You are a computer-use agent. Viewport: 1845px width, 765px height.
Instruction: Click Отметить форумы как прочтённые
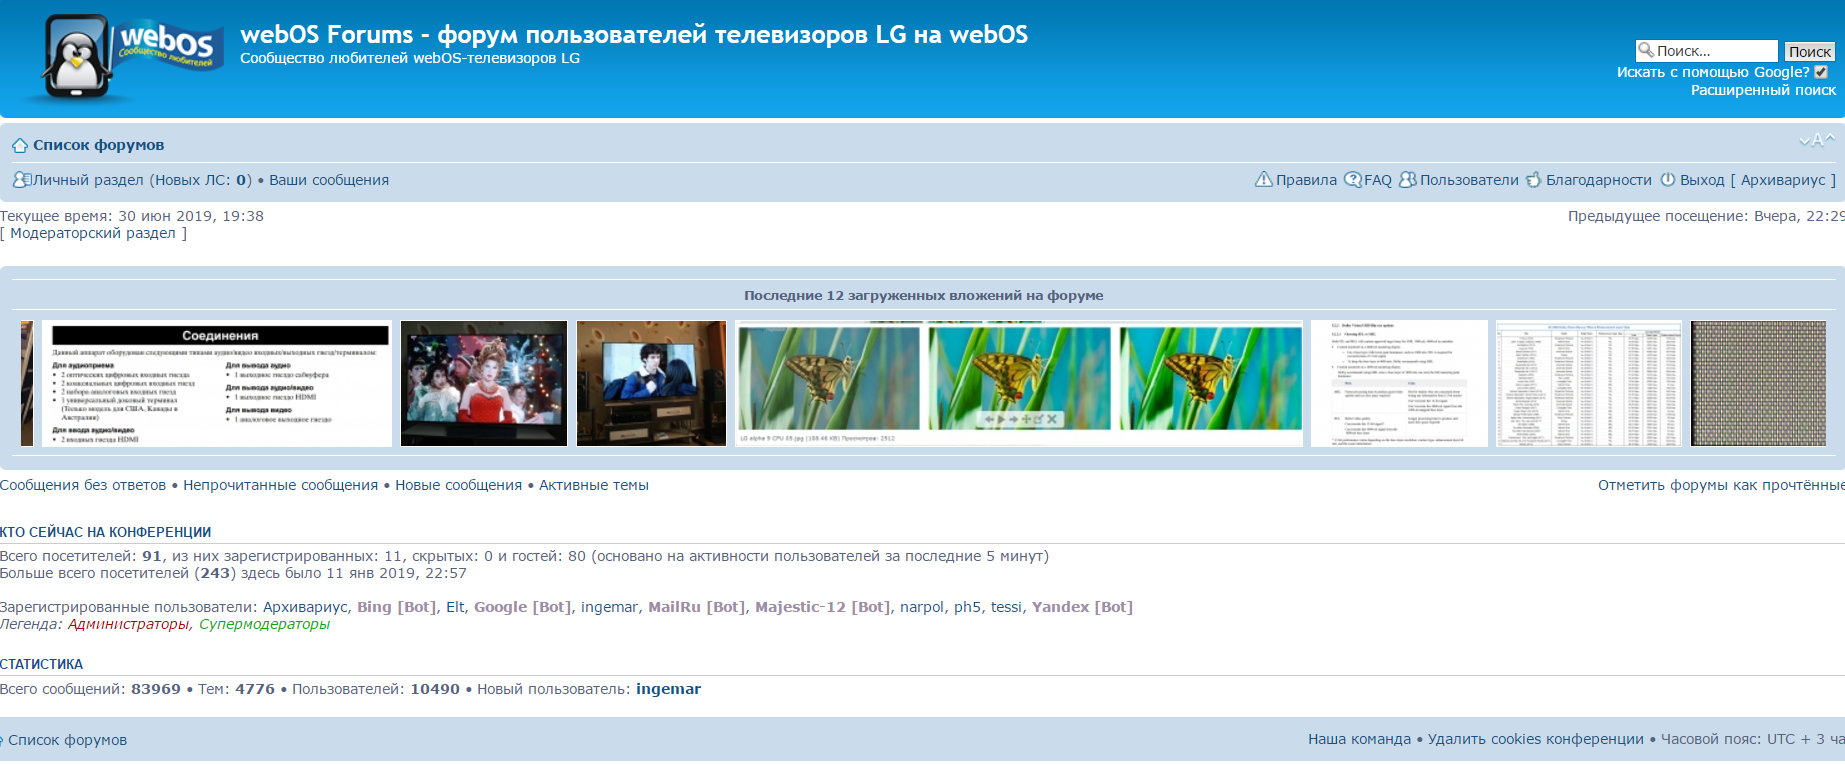tap(1720, 485)
